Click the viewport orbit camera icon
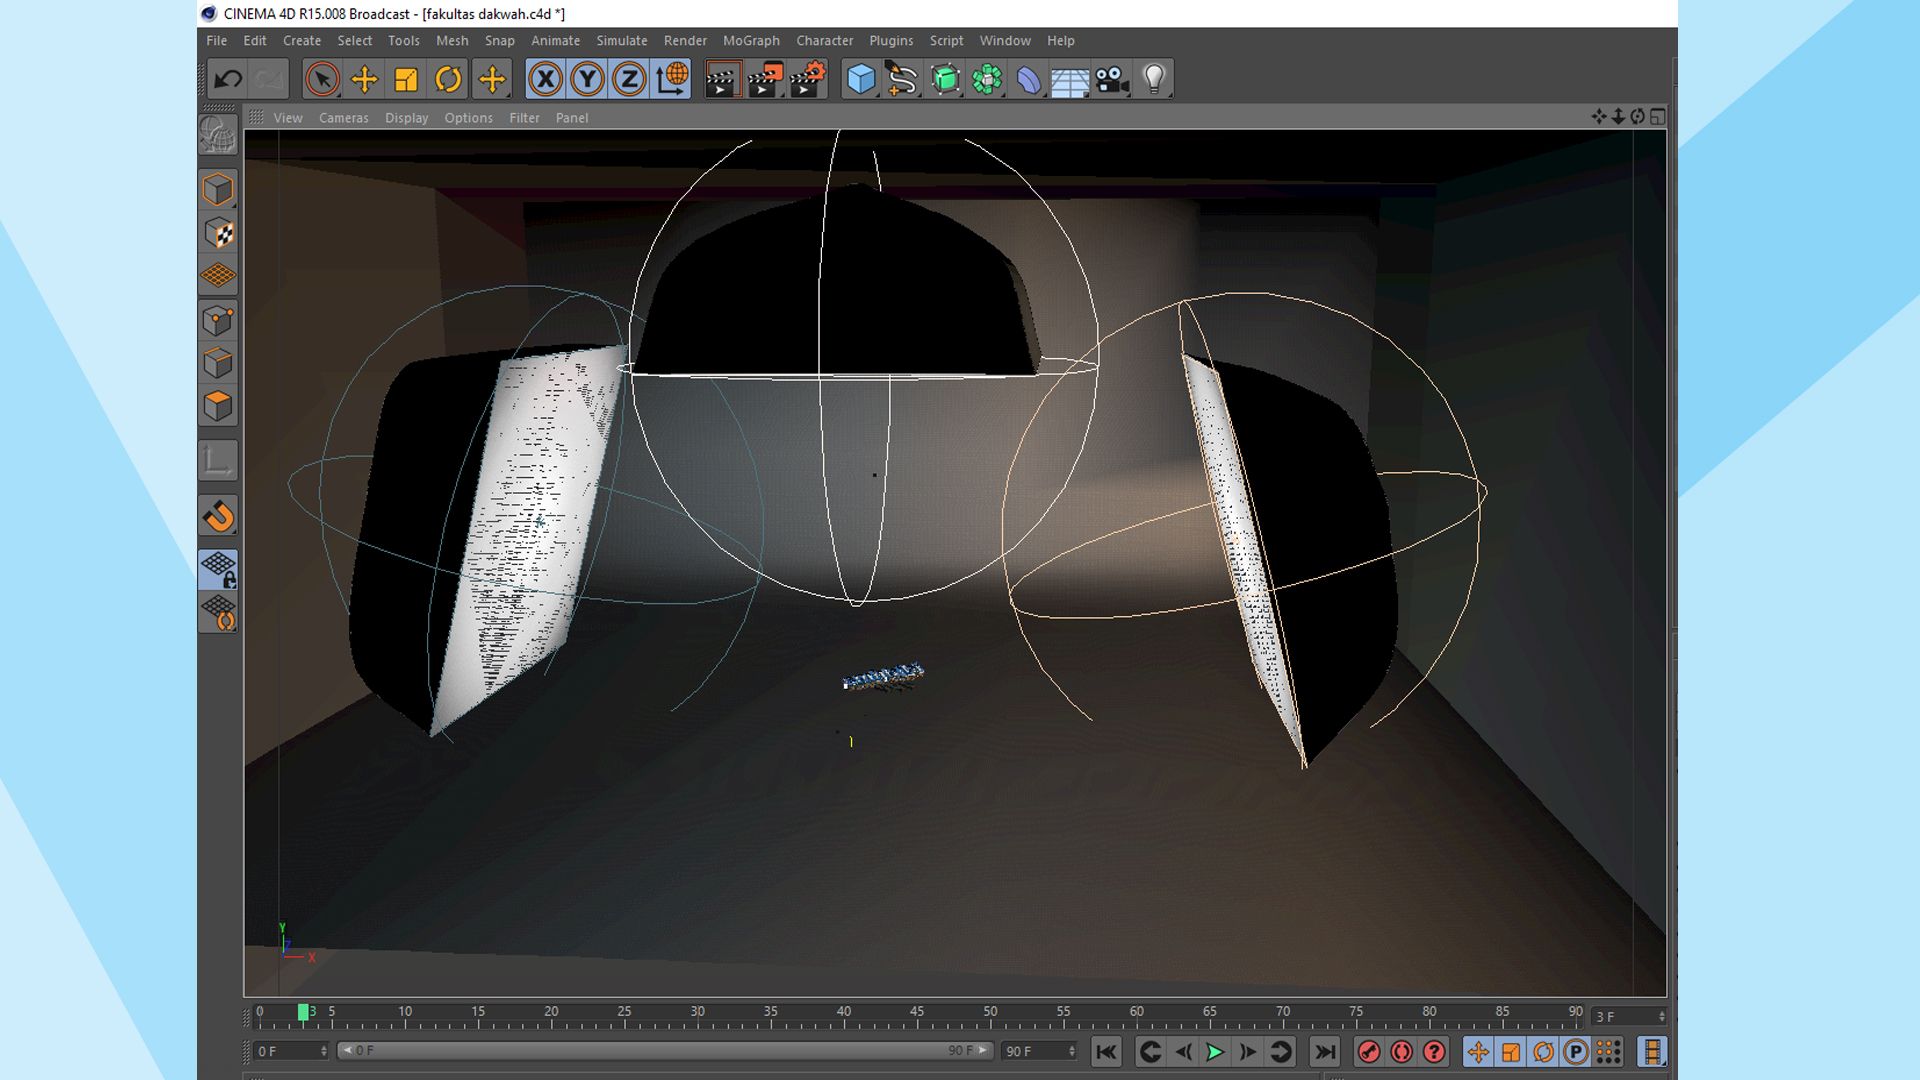This screenshot has height=1080, width=1920. coord(1637,117)
